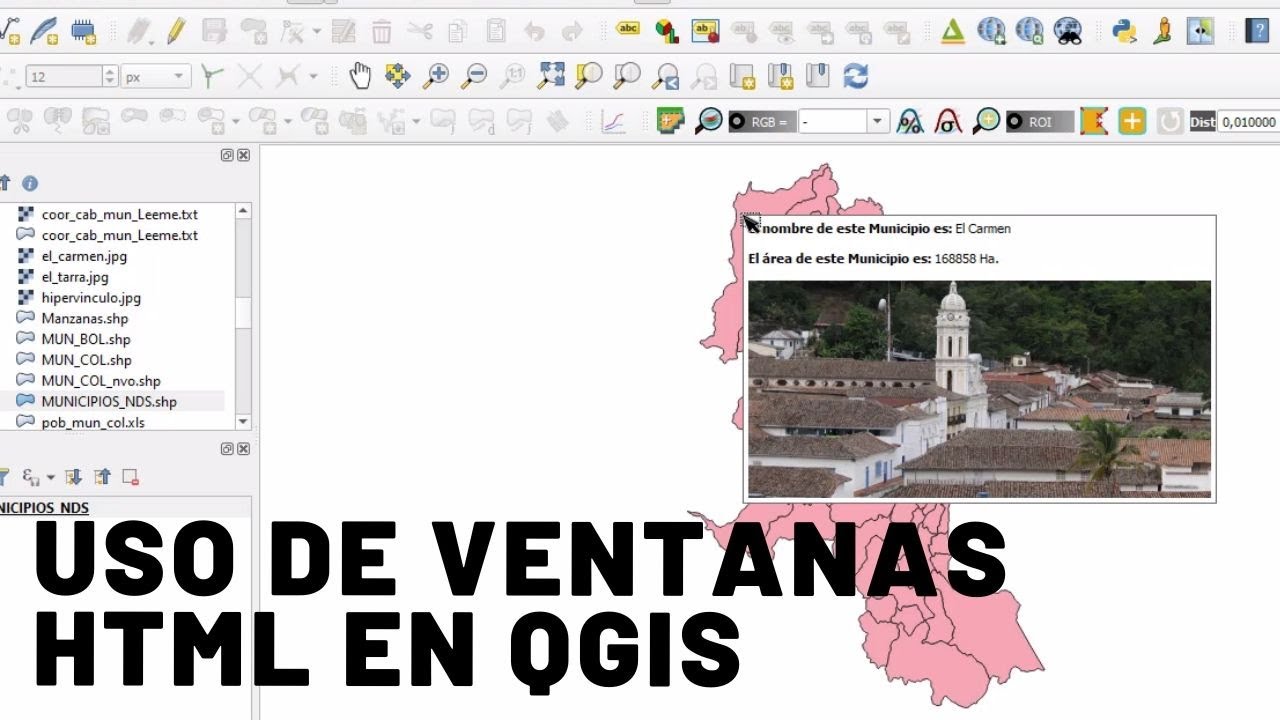Click the yellow abc labeling icon
Screen dimensions: 1280x720
pos(628,29)
